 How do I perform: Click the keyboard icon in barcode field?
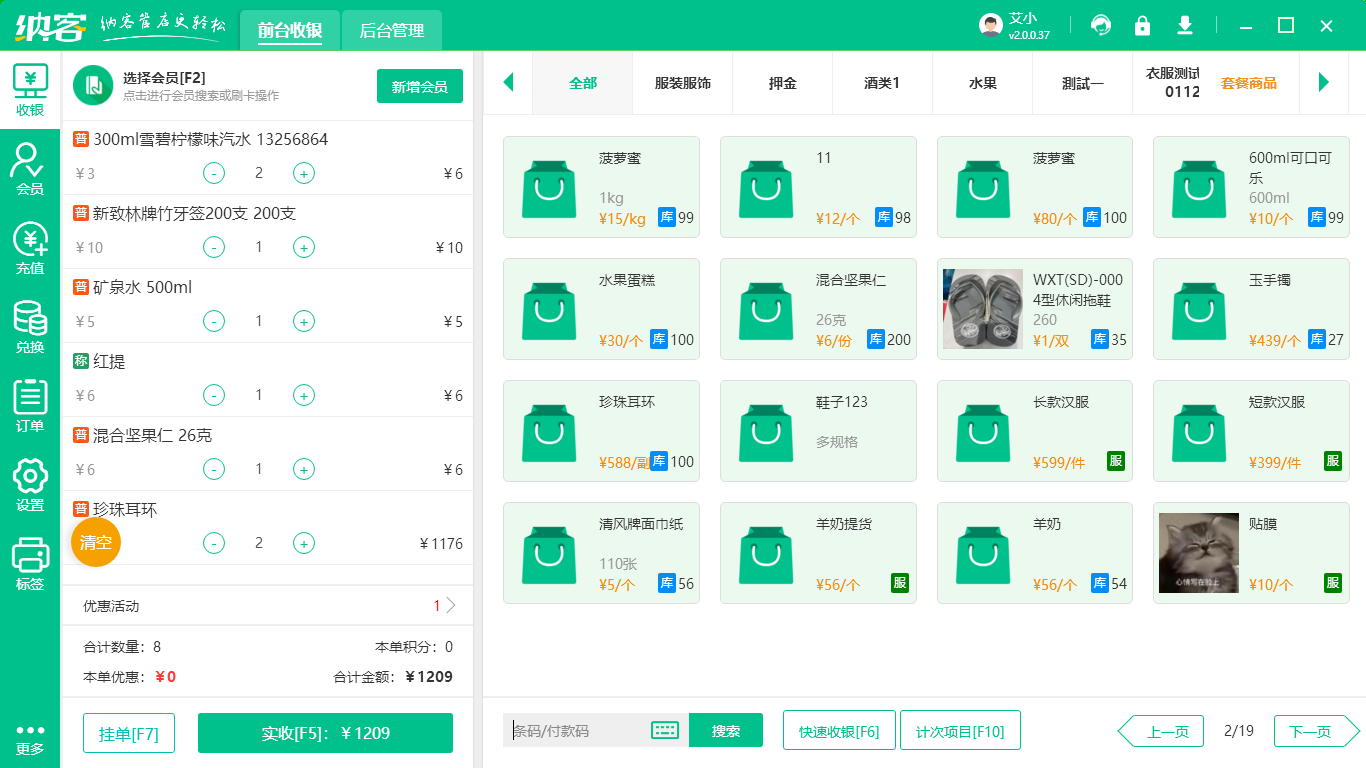665,731
